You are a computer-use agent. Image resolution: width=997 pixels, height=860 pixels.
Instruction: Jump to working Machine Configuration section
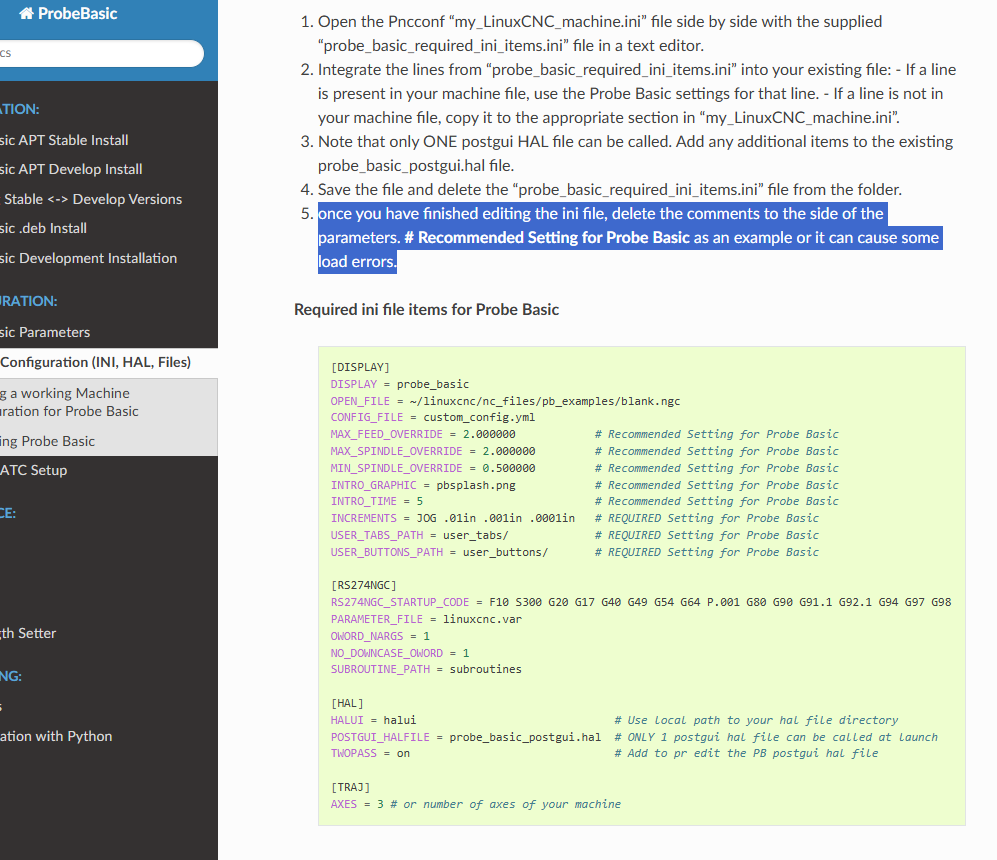click(x=69, y=402)
